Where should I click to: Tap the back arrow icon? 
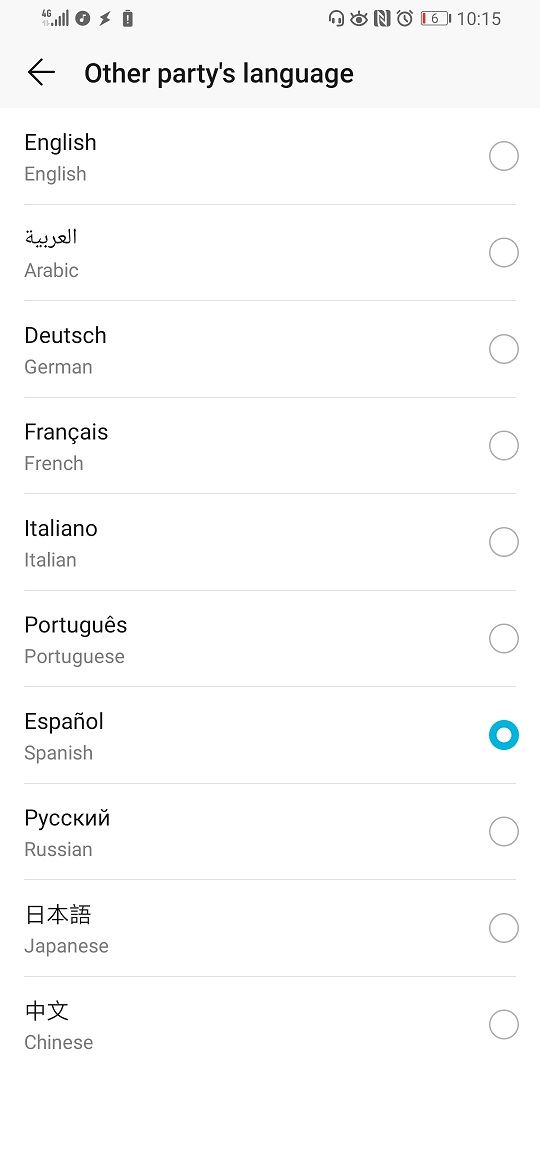coord(41,72)
